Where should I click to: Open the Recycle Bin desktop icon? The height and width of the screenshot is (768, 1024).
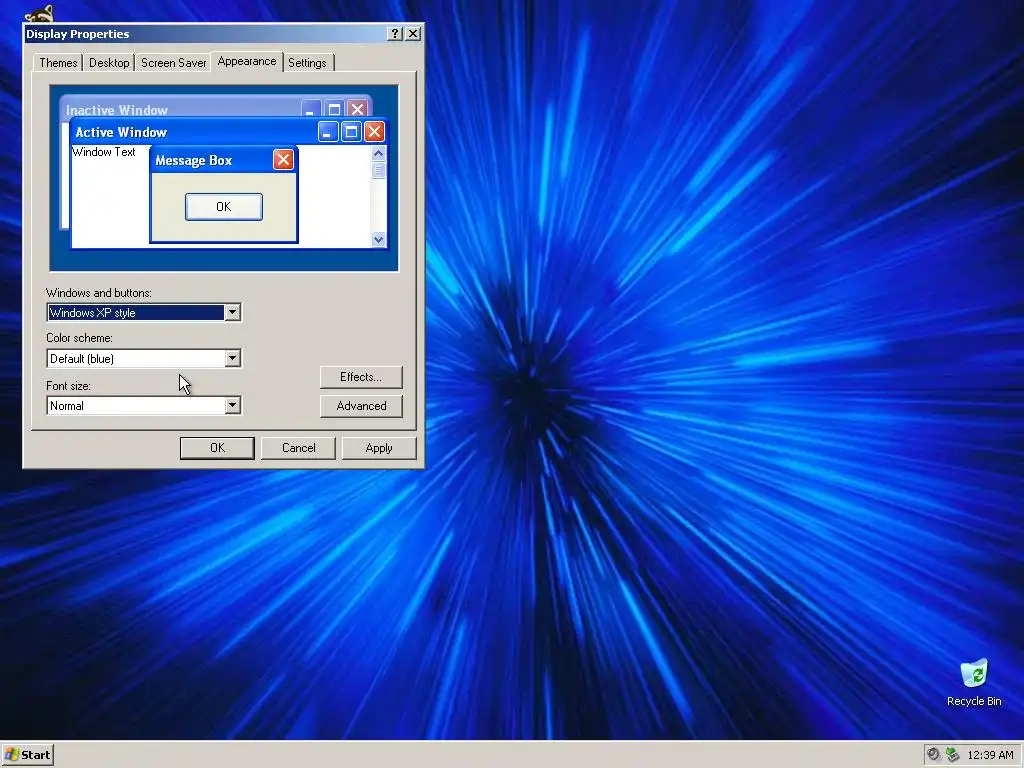[x=974, y=682]
